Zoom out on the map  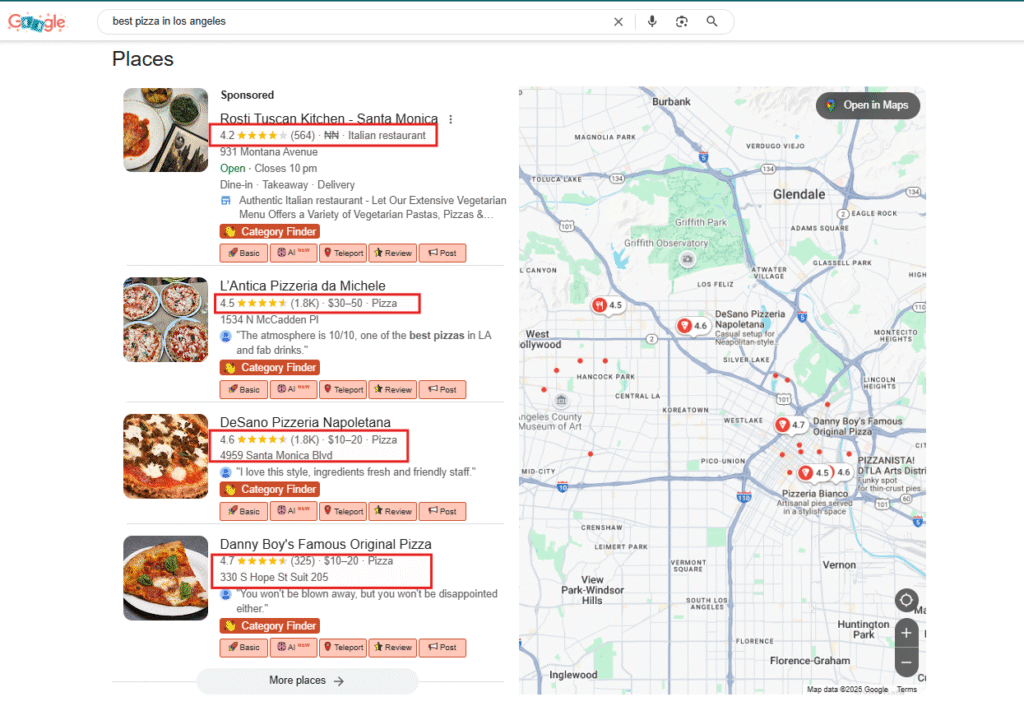pos(906,662)
